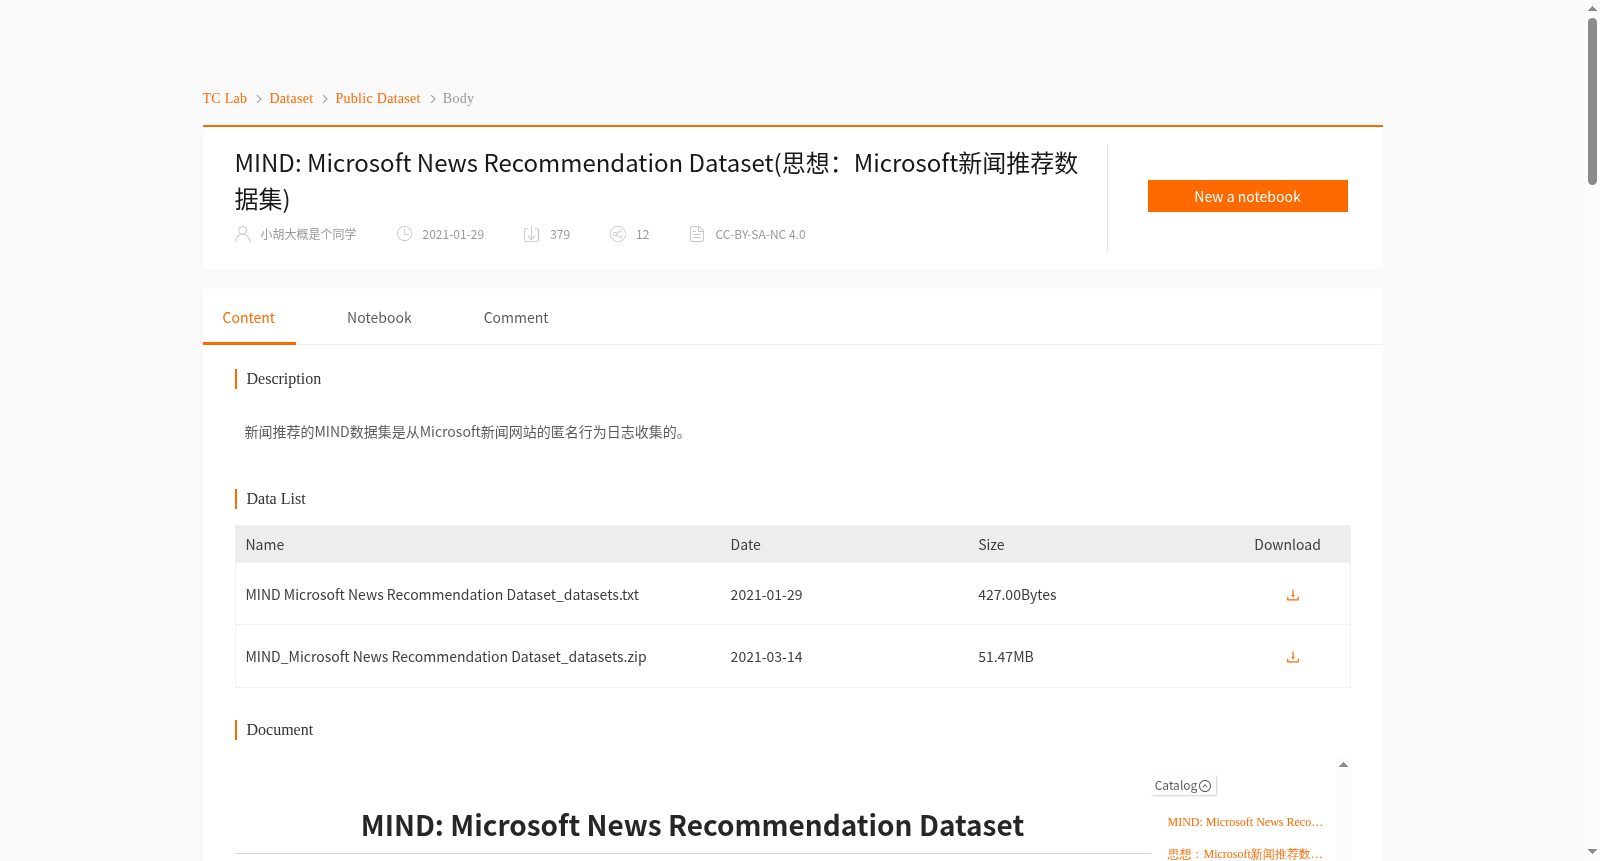The height and width of the screenshot is (861, 1600).
Task: Click the document pane scroll-up arrow
Action: click(1343, 765)
